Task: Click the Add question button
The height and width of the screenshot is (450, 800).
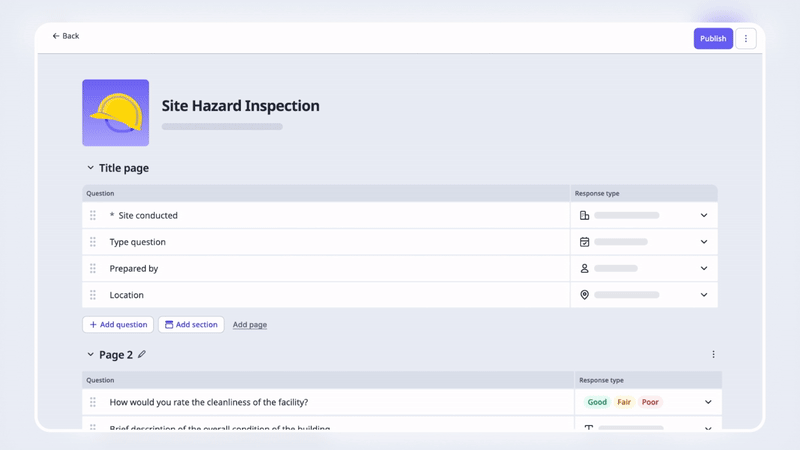Action: click(x=118, y=324)
